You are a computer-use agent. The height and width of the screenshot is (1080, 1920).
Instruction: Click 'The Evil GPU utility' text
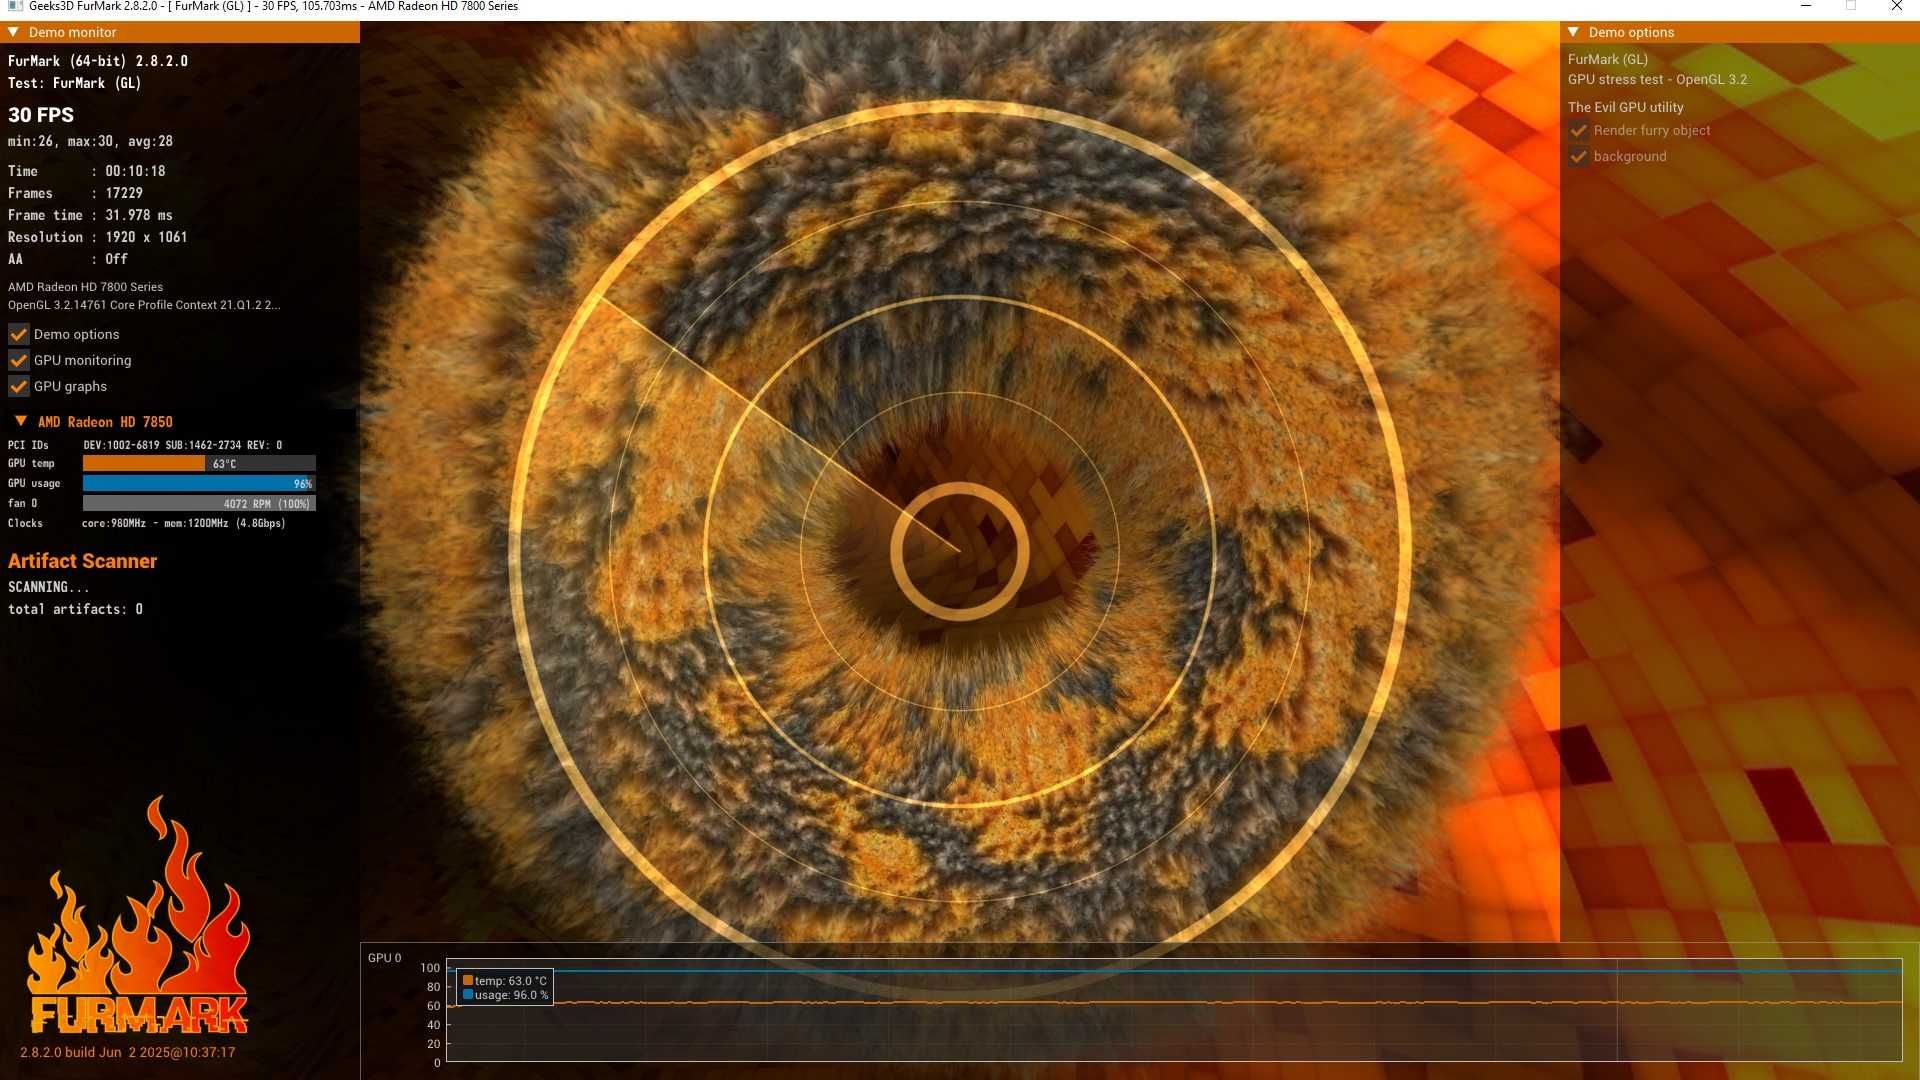coord(1626,107)
